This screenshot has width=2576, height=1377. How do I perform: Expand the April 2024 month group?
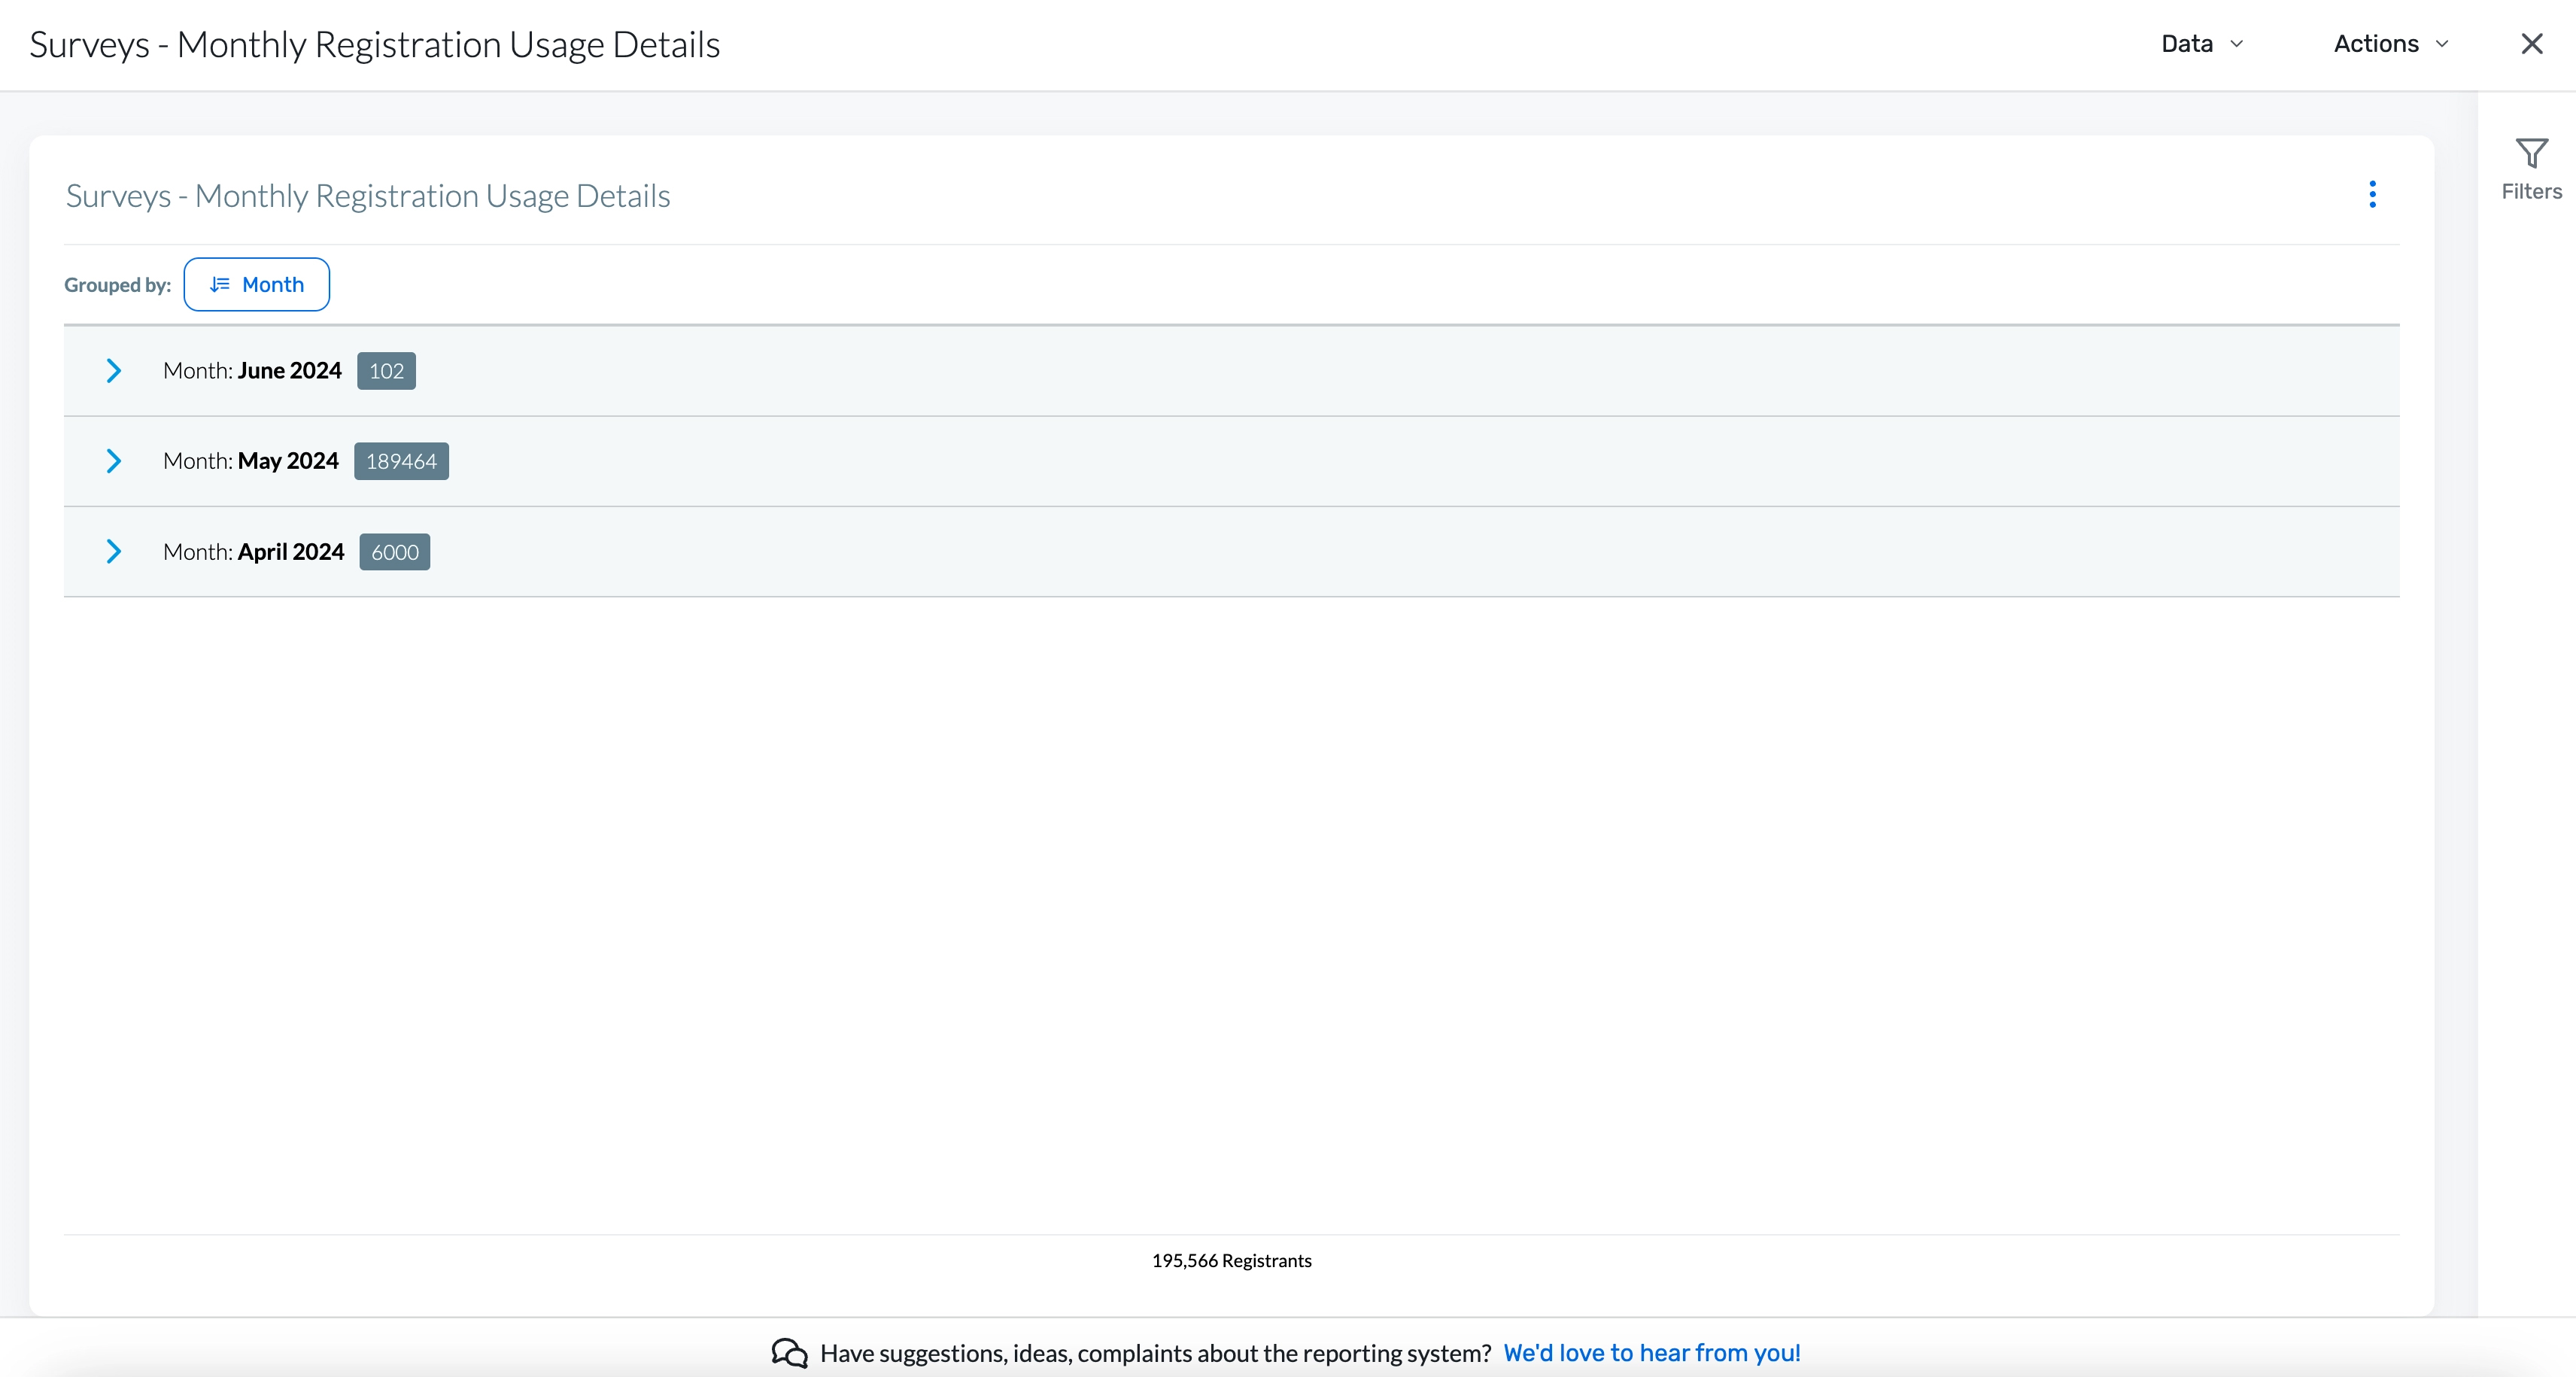[x=113, y=552]
